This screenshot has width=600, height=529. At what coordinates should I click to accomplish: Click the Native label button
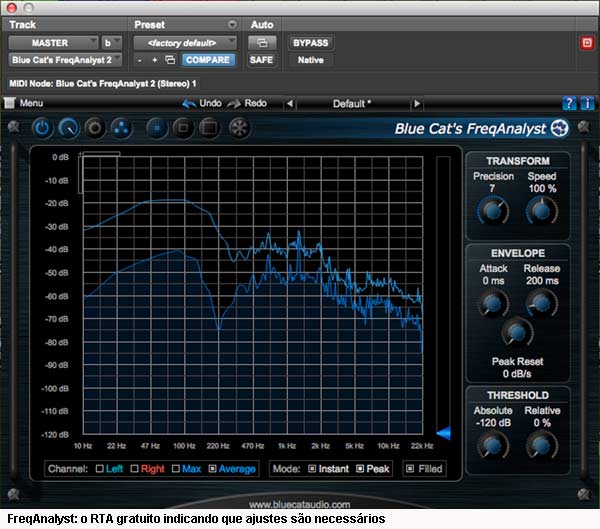(311, 60)
